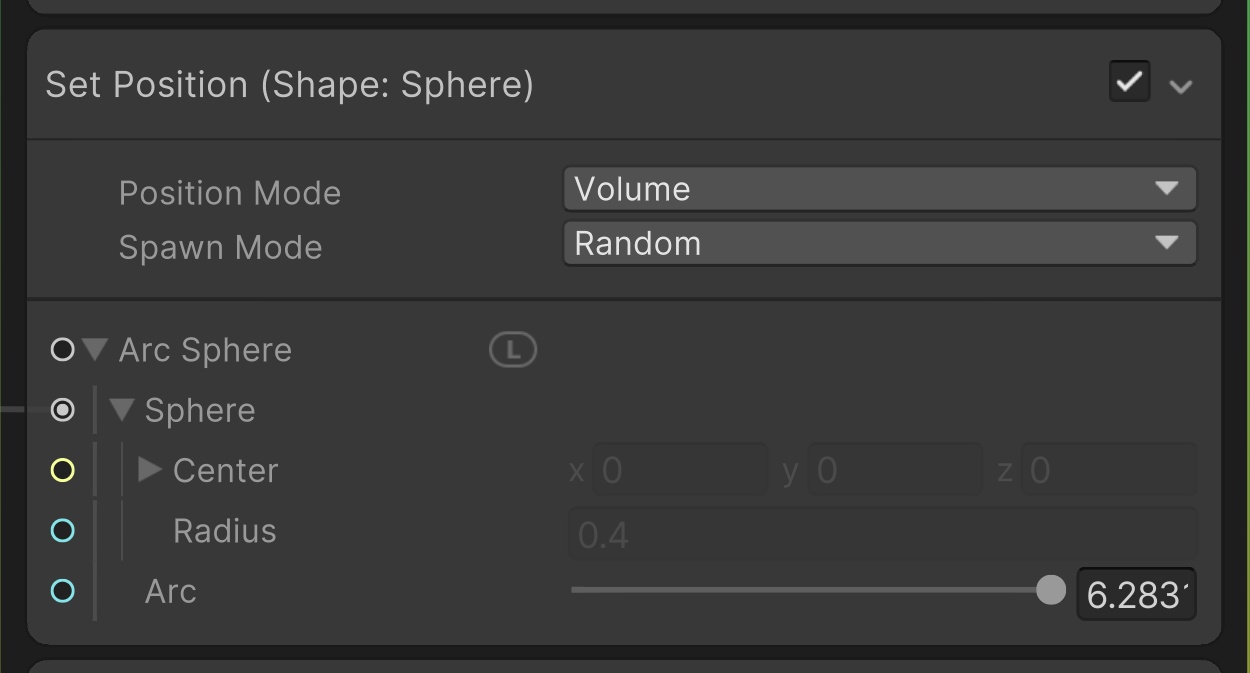Toggle the Local space (L) badge
The height and width of the screenshot is (673, 1250).
click(x=513, y=350)
